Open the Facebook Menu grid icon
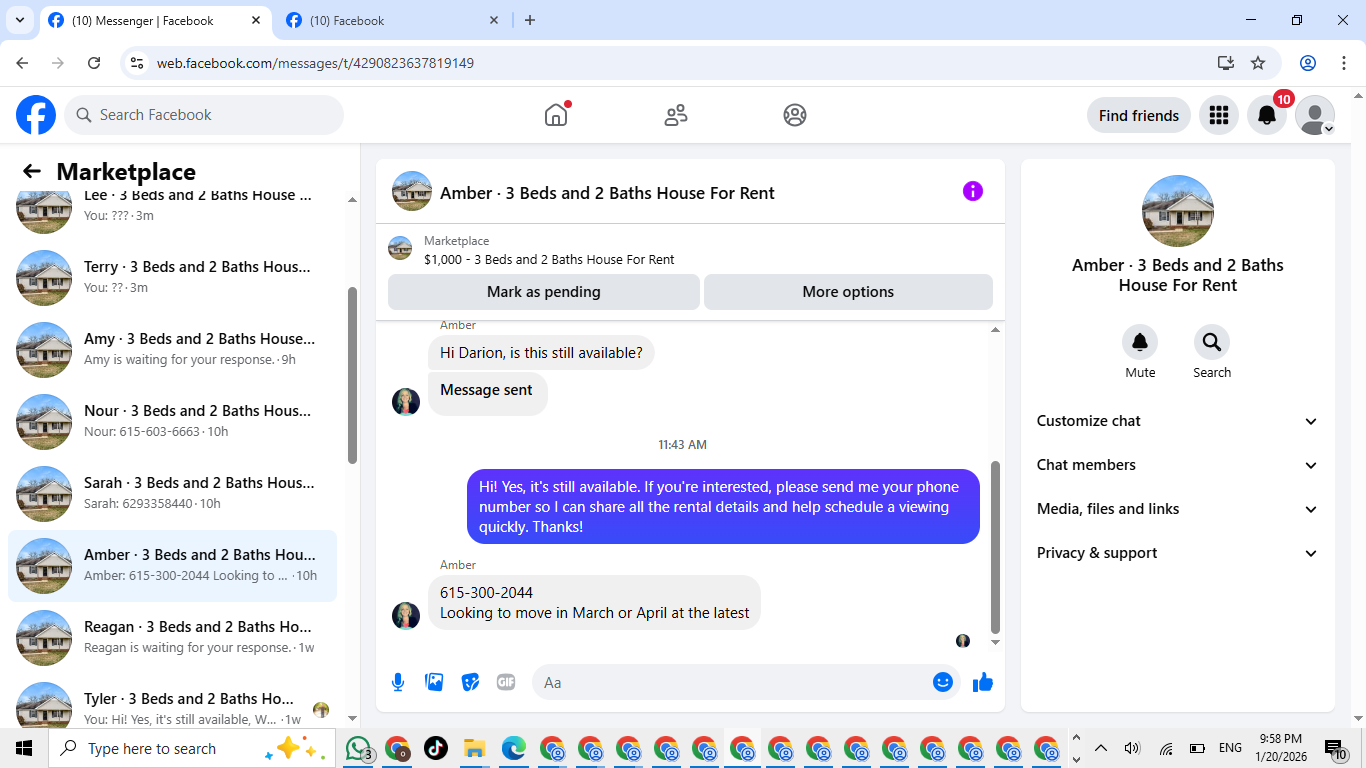This screenshot has width=1366, height=768. point(1218,115)
